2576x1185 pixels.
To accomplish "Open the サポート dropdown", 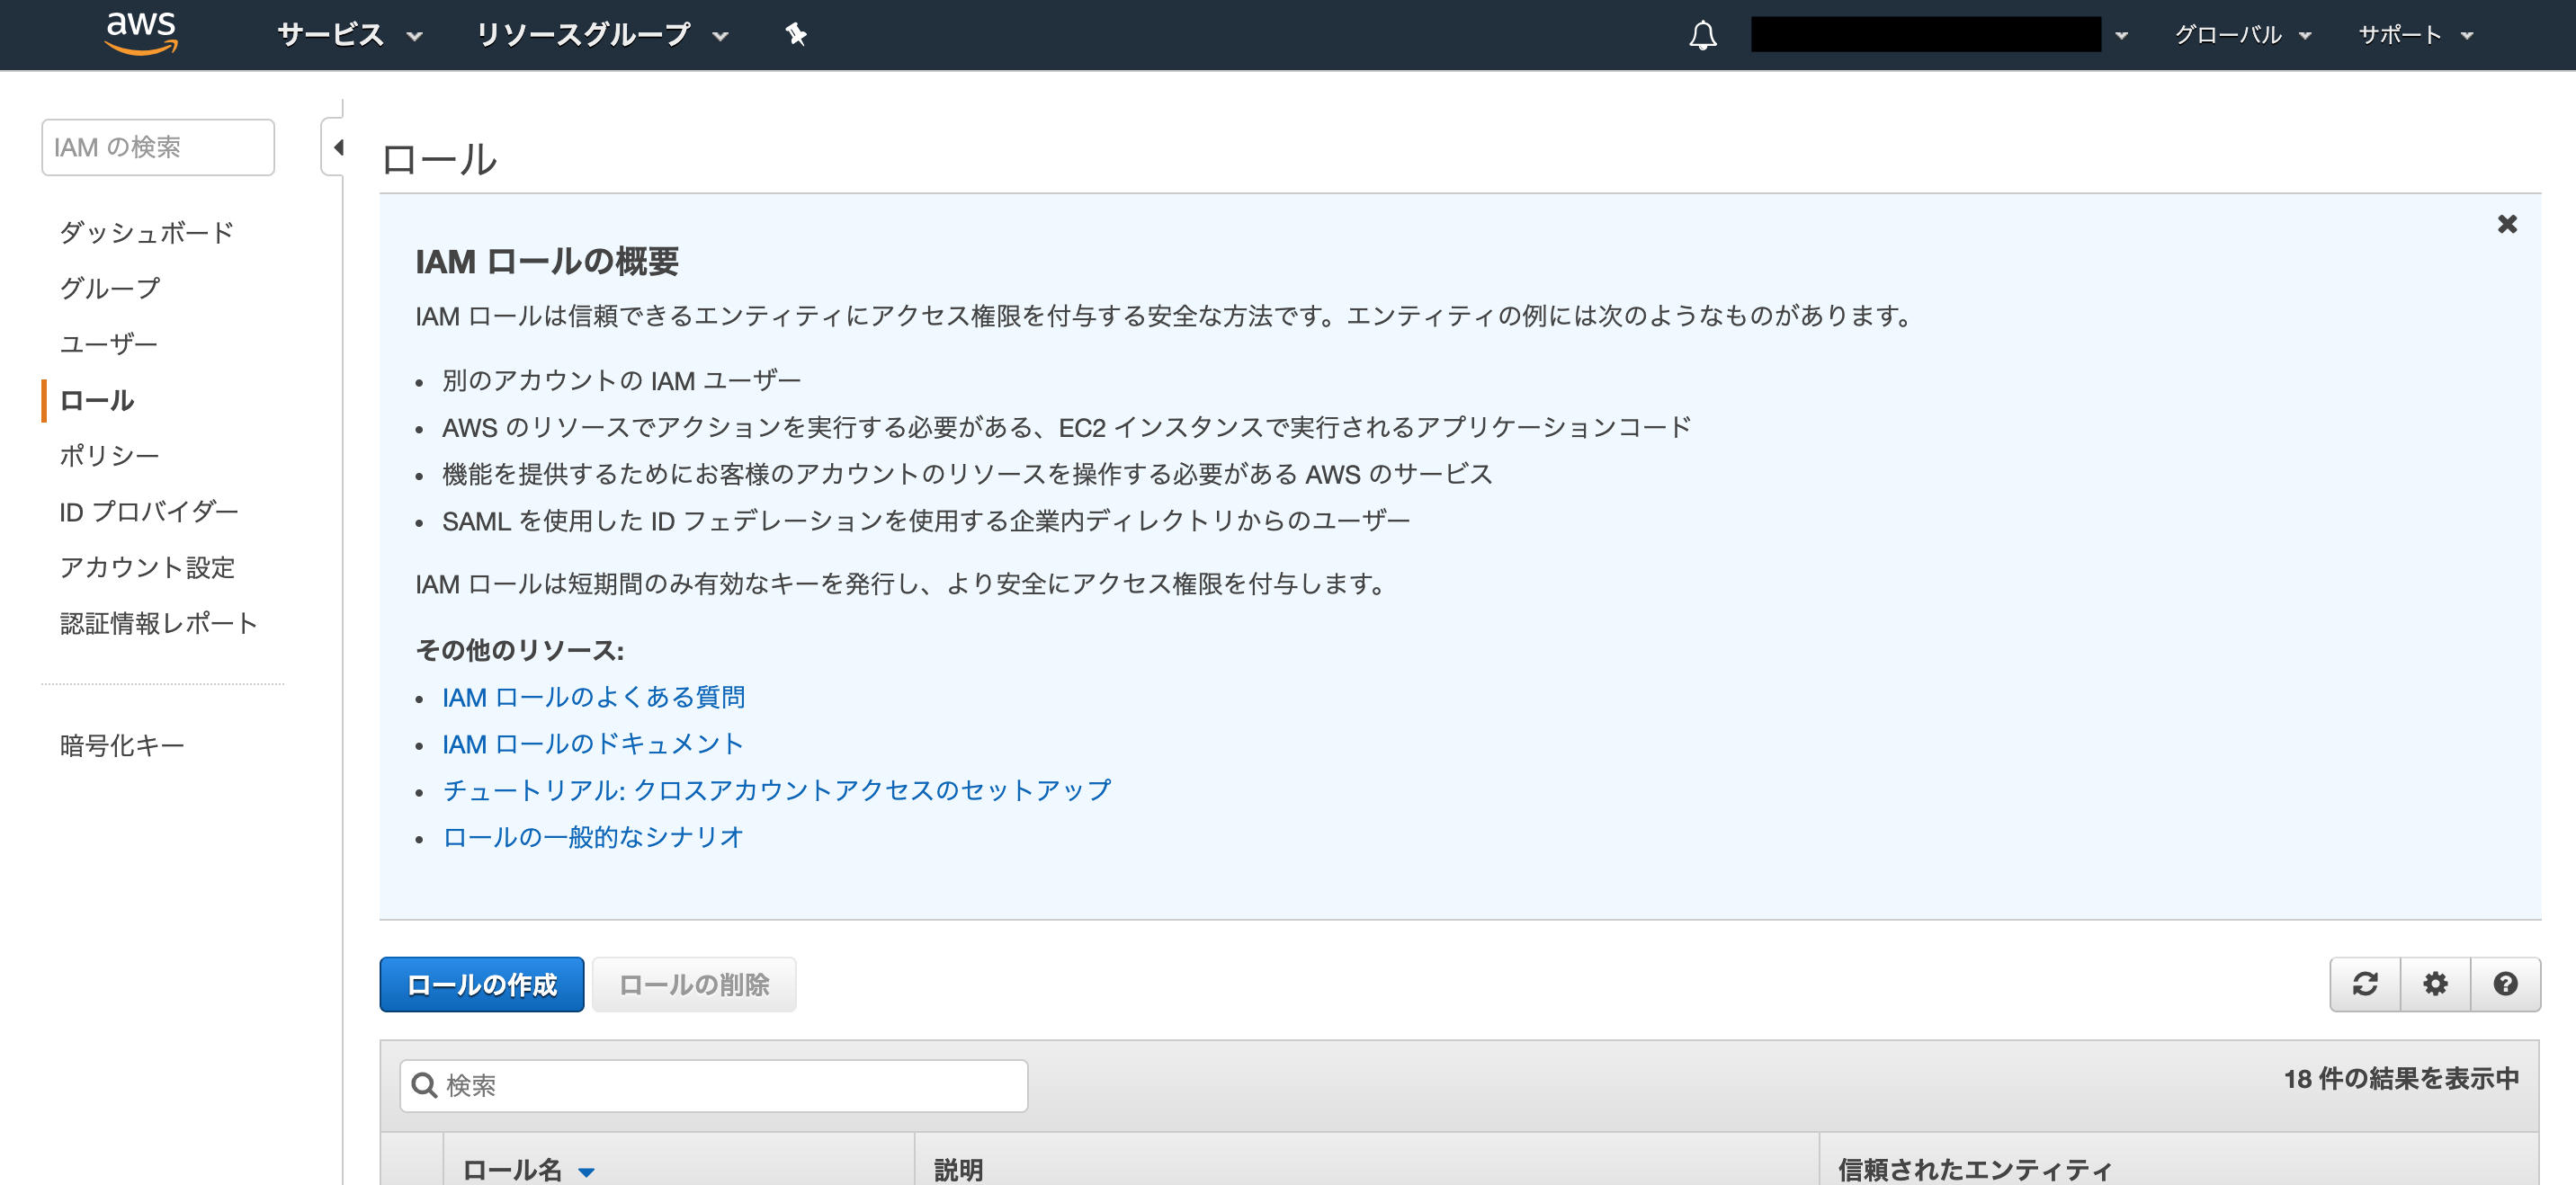I will 2414,35.
